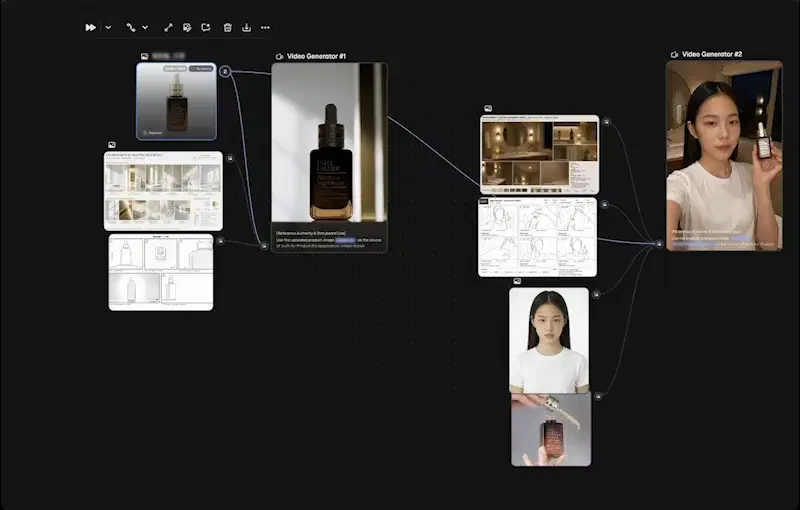The height and width of the screenshot is (510, 800).
Task: Click output port beside environment lighting reference
Action: [230, 159]
